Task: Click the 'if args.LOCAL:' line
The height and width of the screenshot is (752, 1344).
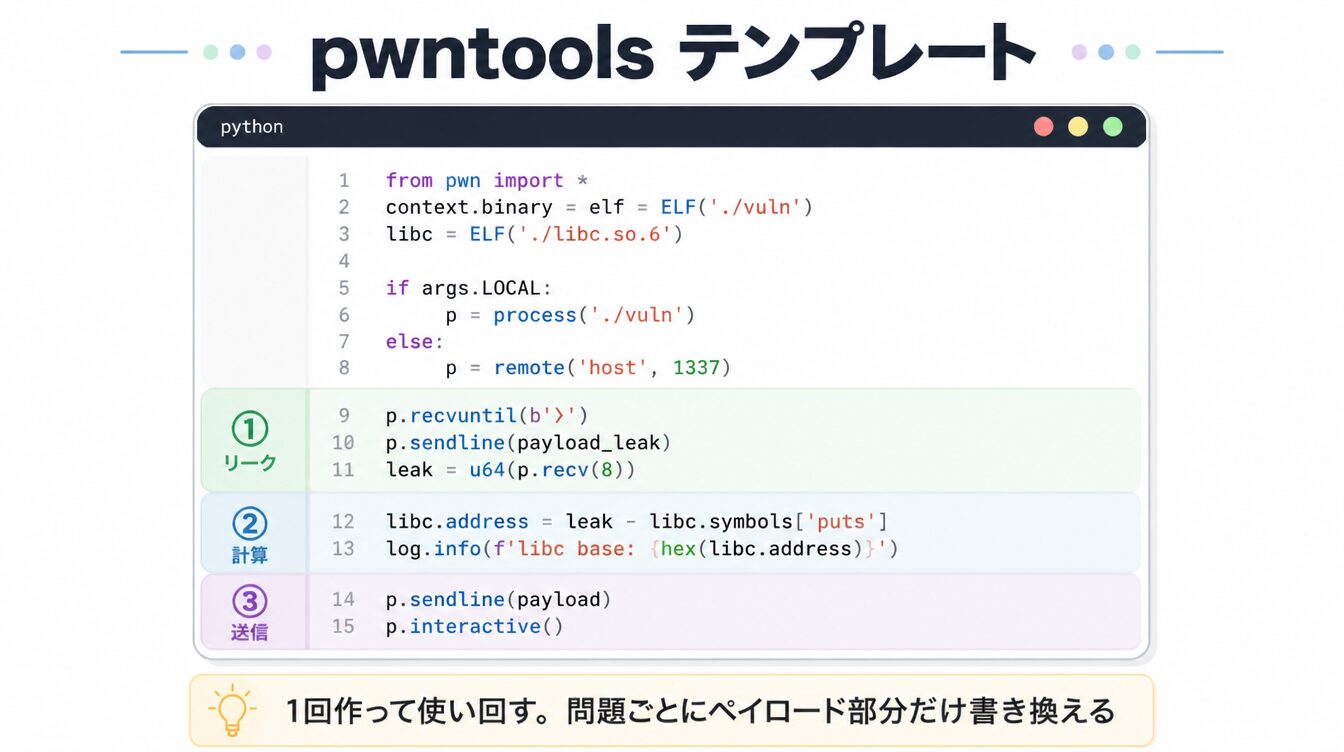Action: 469,288
